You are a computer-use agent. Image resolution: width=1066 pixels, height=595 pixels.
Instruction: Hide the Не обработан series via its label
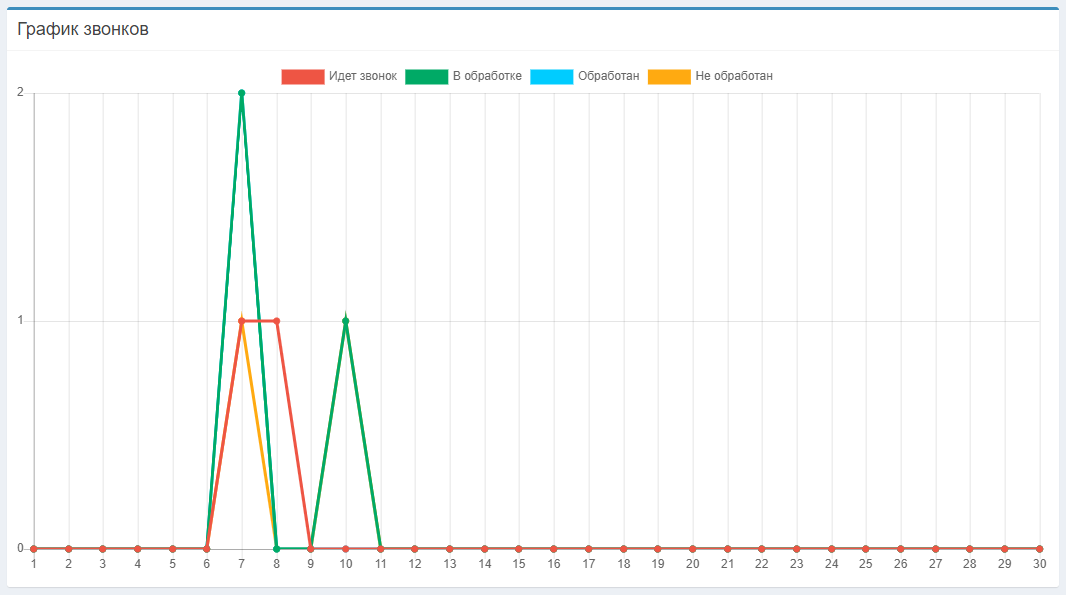[734, 76]
